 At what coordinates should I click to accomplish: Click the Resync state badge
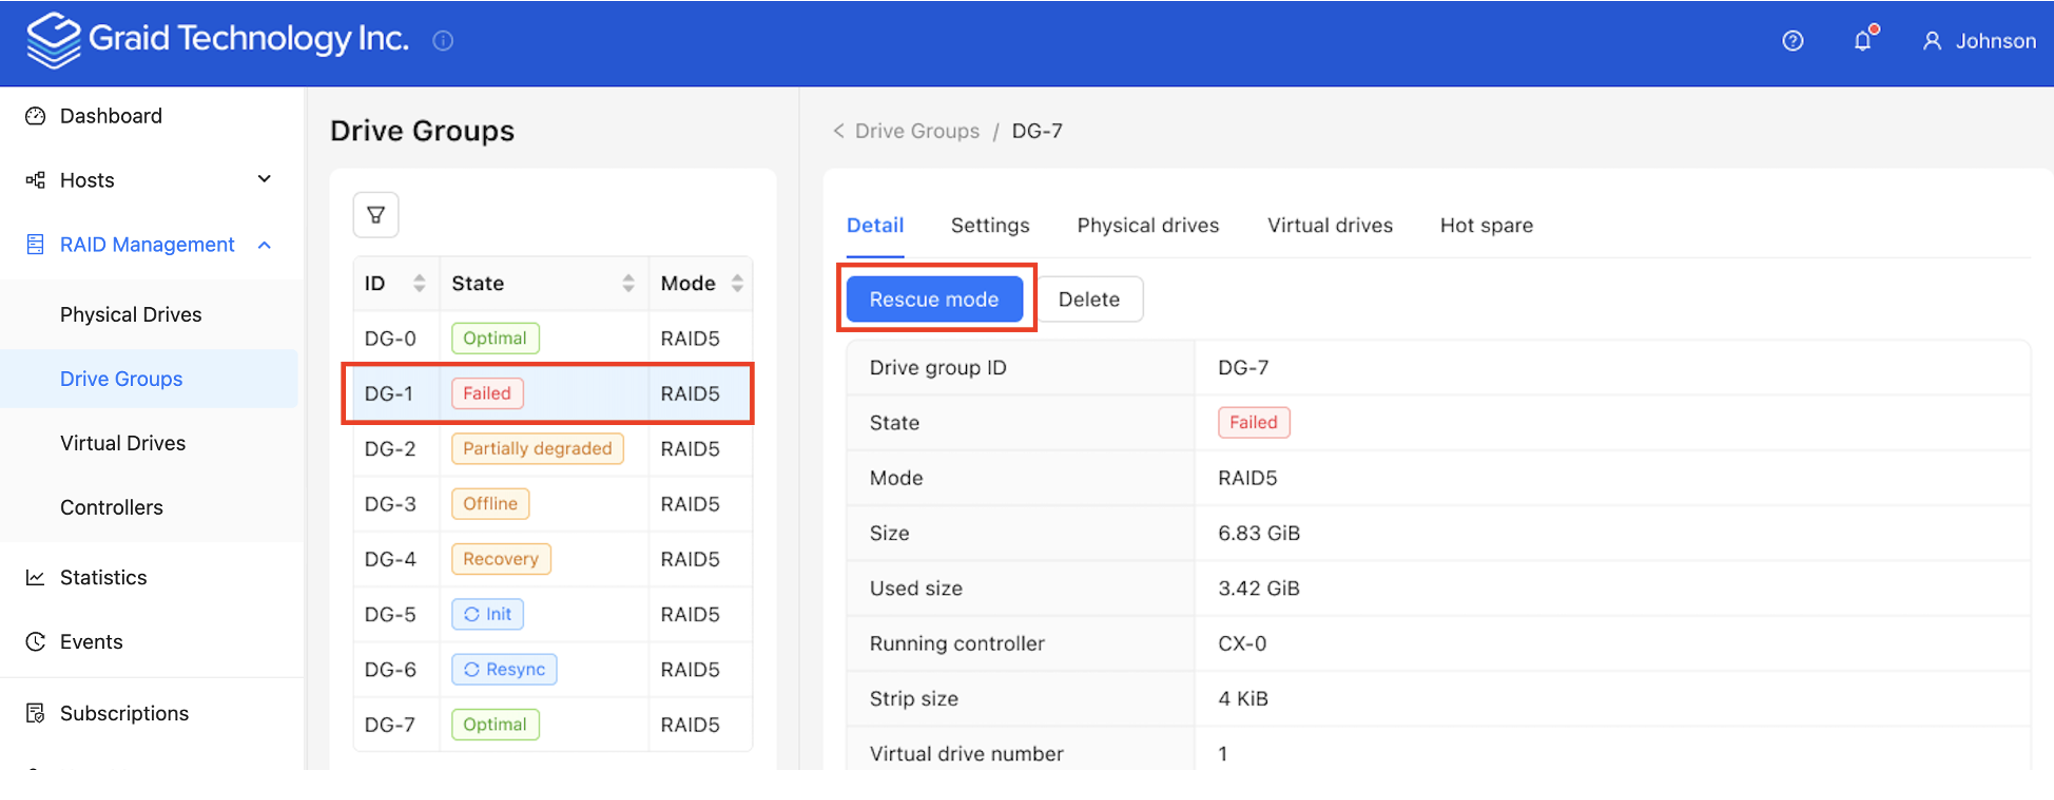click(x=504, y=669)
